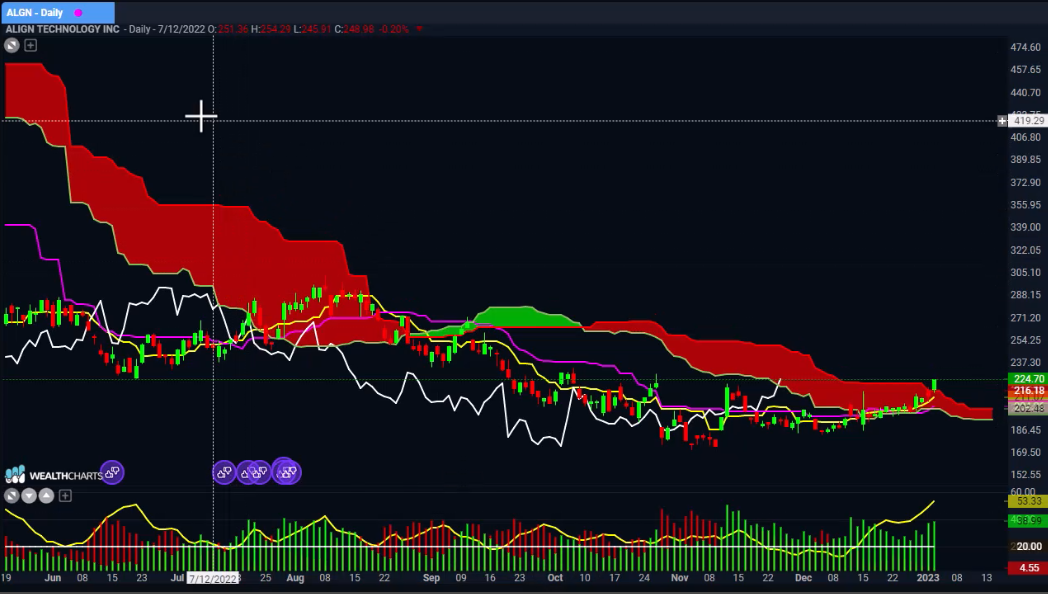Click the Oct label on the time axis
The image size is (1048, 594).
[555, 578]
